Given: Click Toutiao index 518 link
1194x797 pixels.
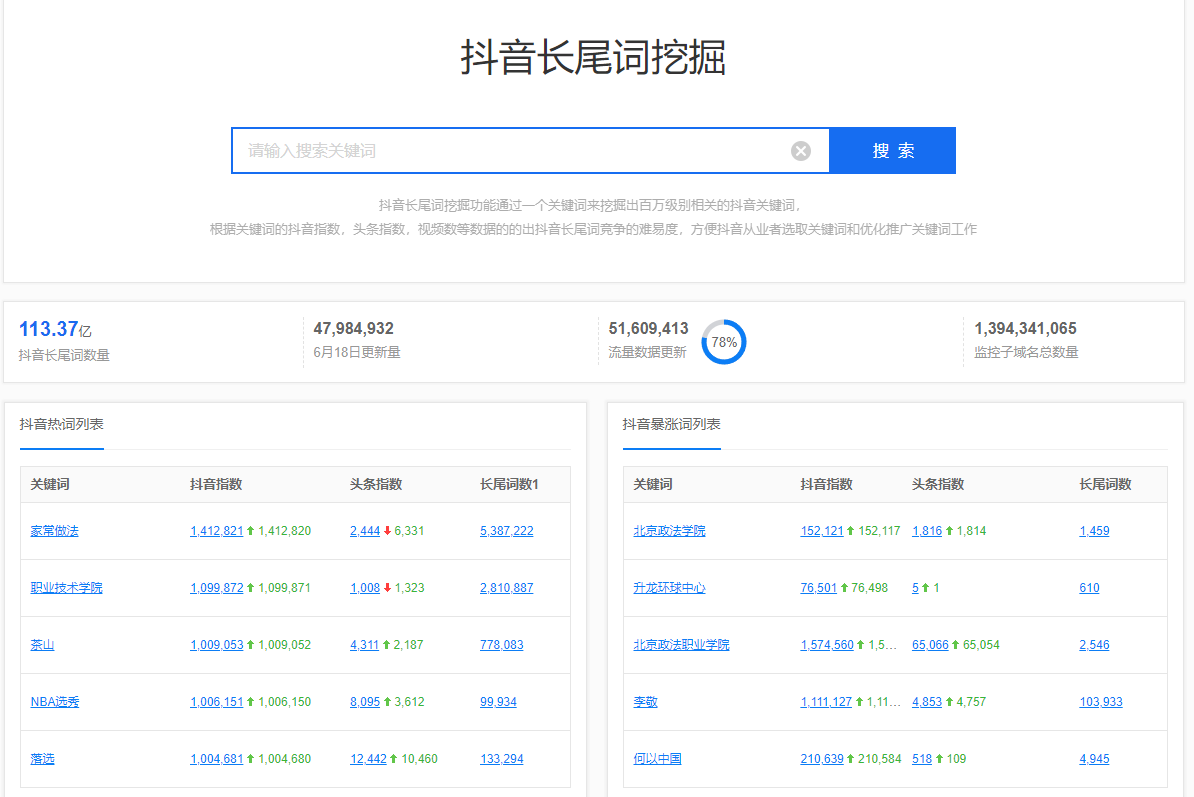Looking at the screenshot, I should coord(922,759).
